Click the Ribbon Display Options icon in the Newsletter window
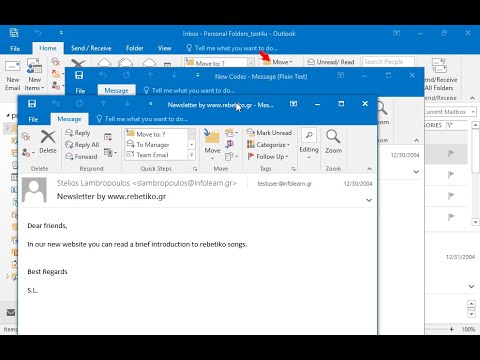The width and height of the screenshot is (480, 360). (x=293, y=104)
